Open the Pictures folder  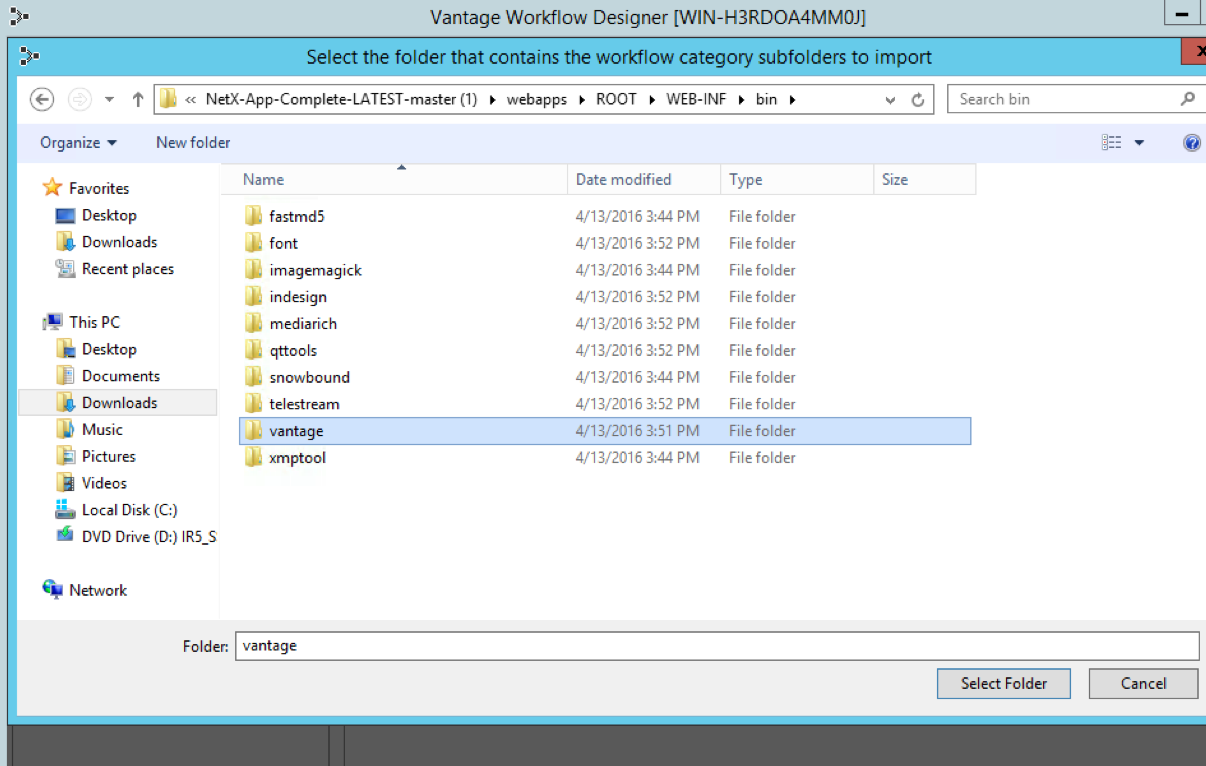(108, 456)
